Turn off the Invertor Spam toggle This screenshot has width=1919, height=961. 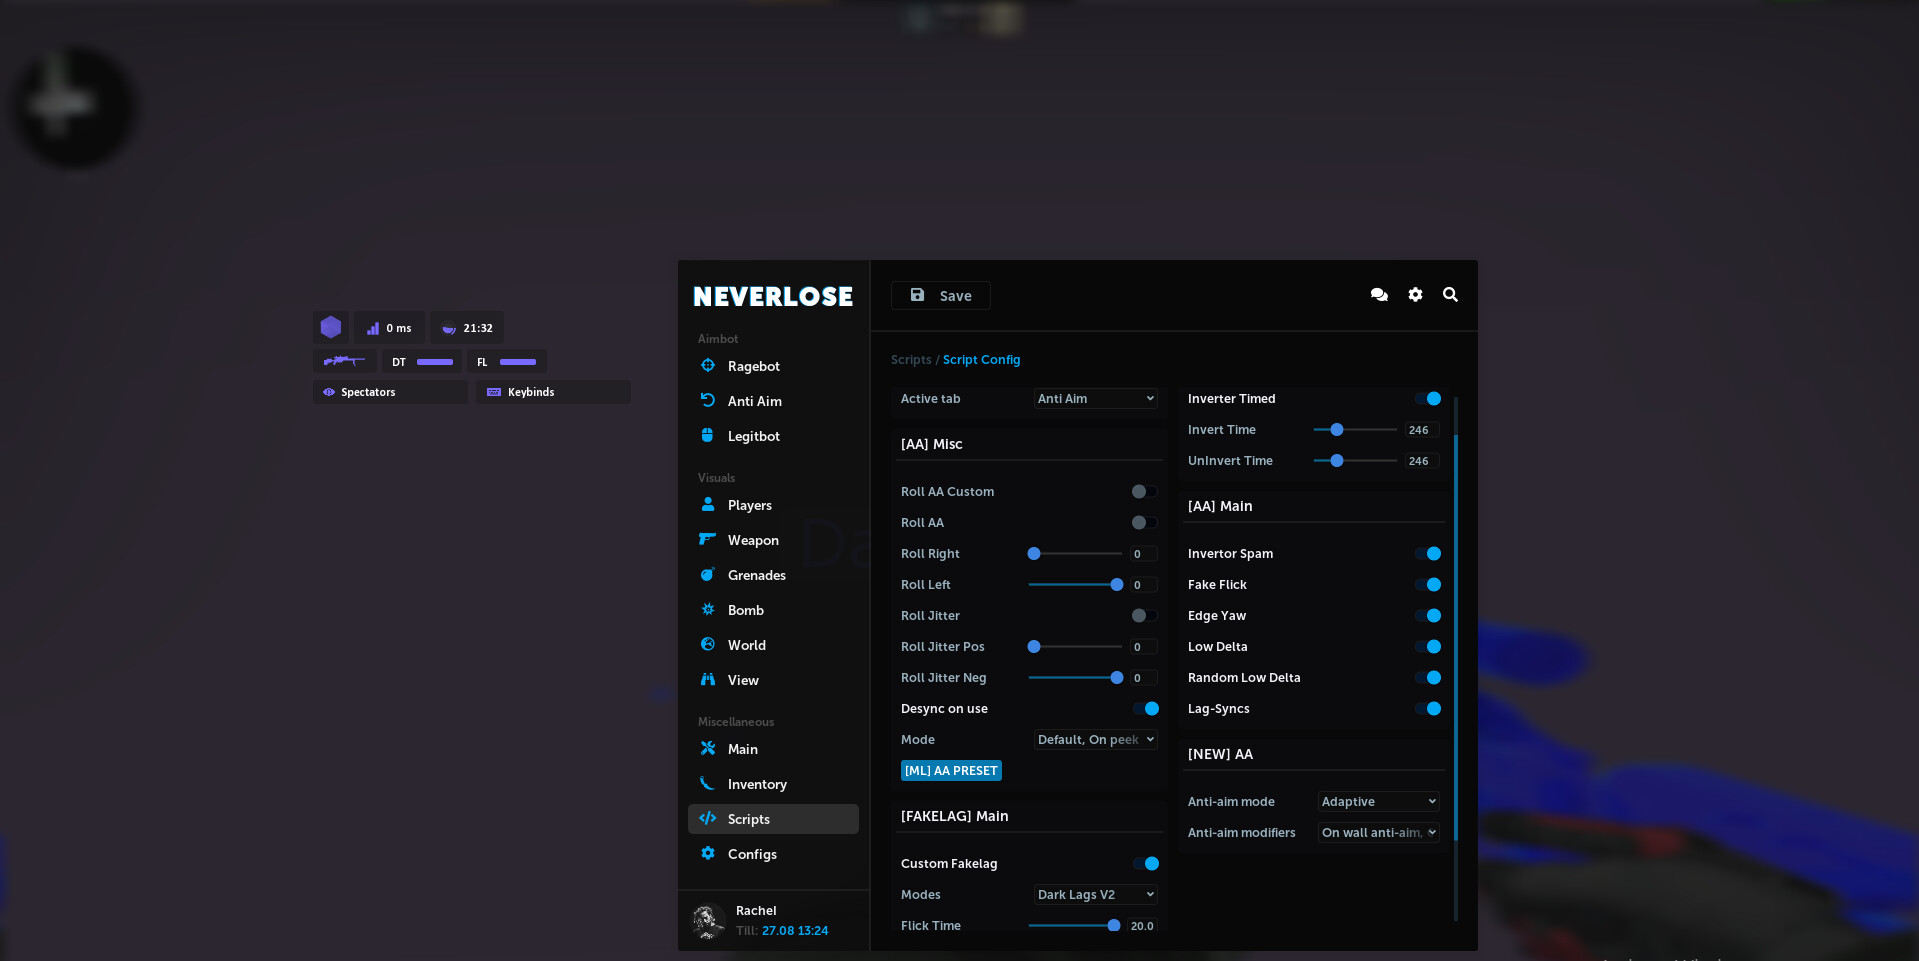tap(1428, 553)
